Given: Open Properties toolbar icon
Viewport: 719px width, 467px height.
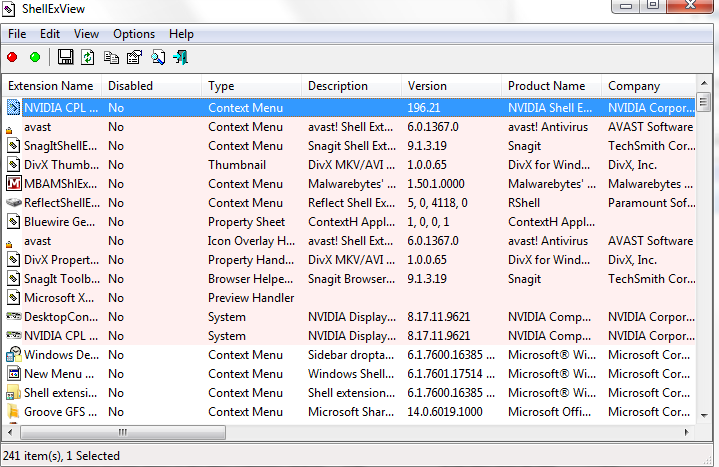Looking at the screenshot, I should (x=134, y=57).
